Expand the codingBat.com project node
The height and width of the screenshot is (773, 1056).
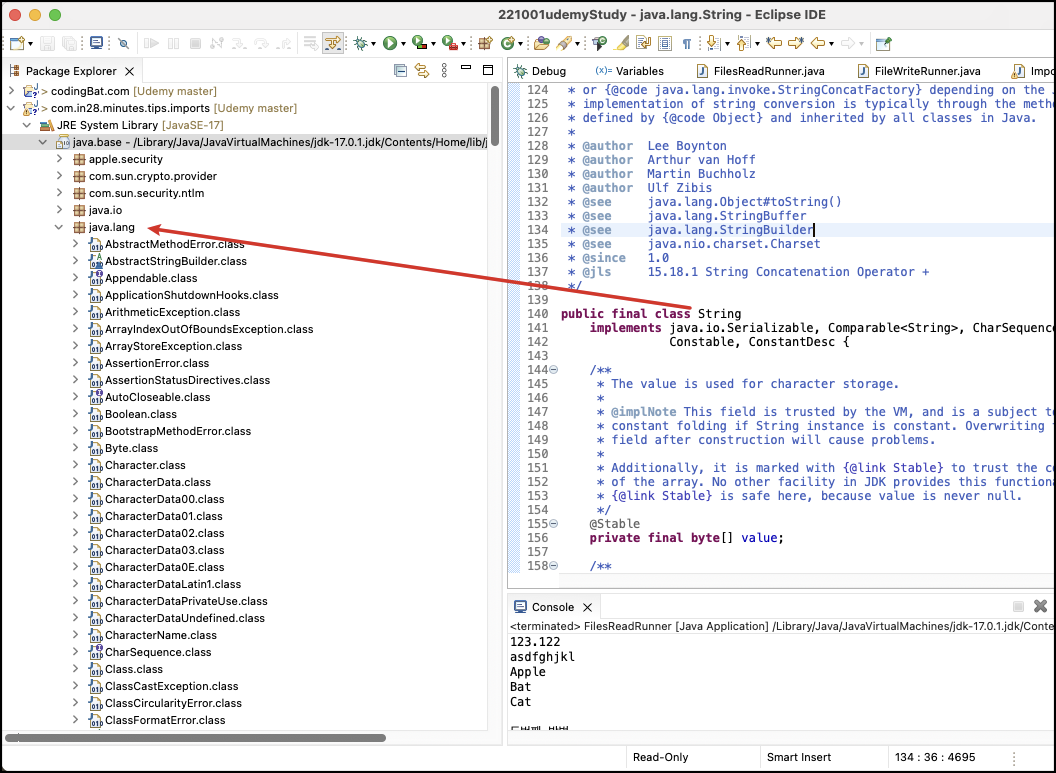tap(11, 90)
